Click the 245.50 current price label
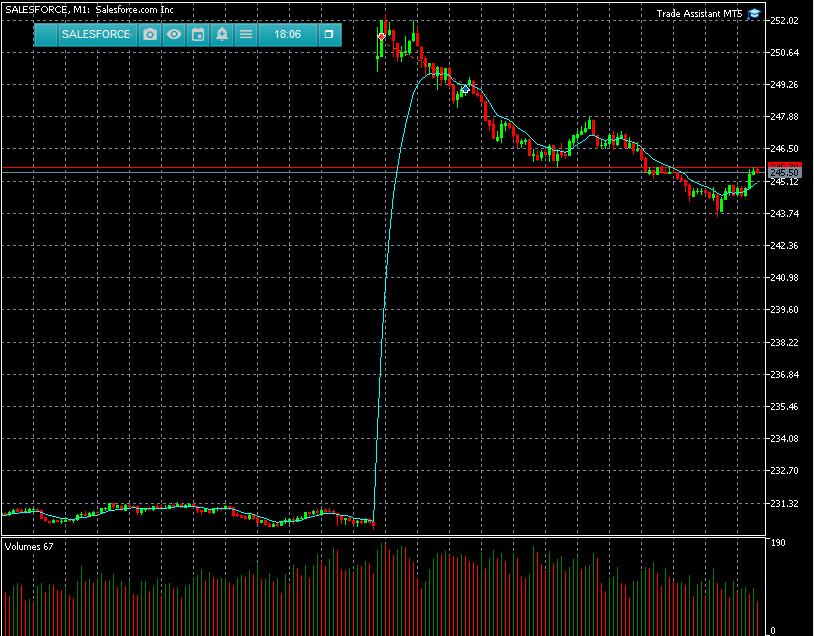This screenshot has height=636, width=814. 784,172
